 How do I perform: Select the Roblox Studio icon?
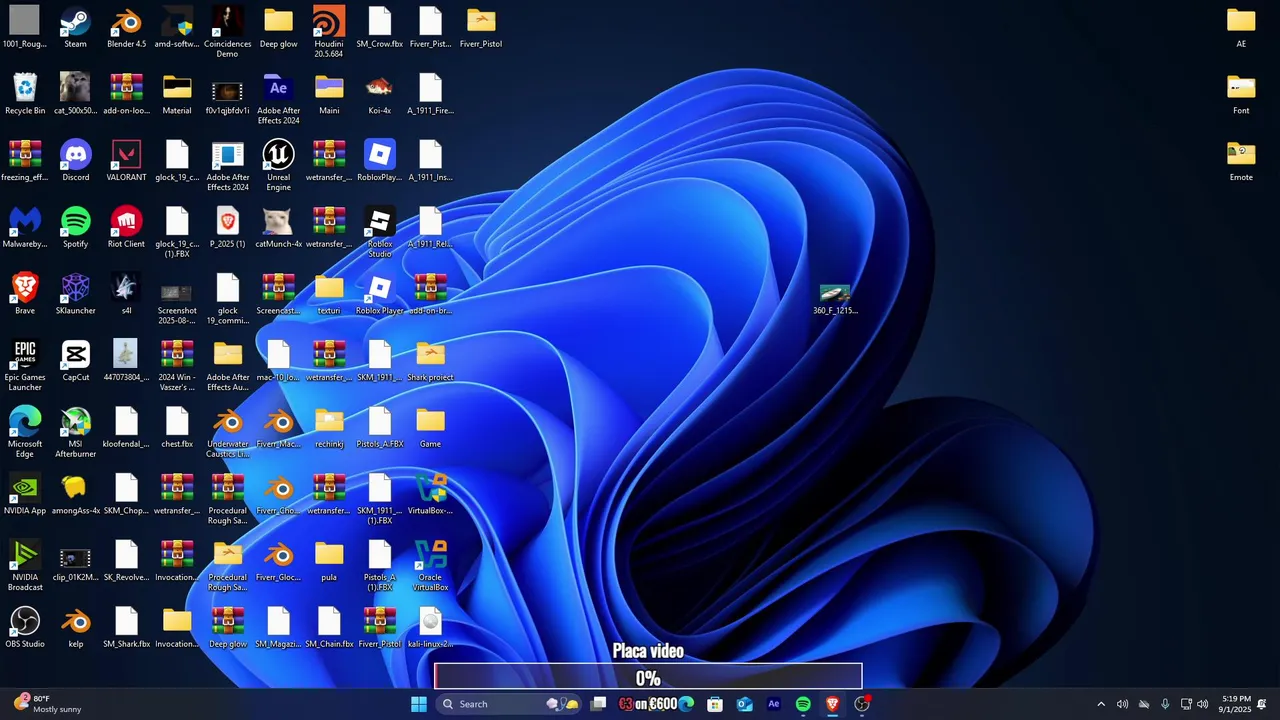click(380, 232)
